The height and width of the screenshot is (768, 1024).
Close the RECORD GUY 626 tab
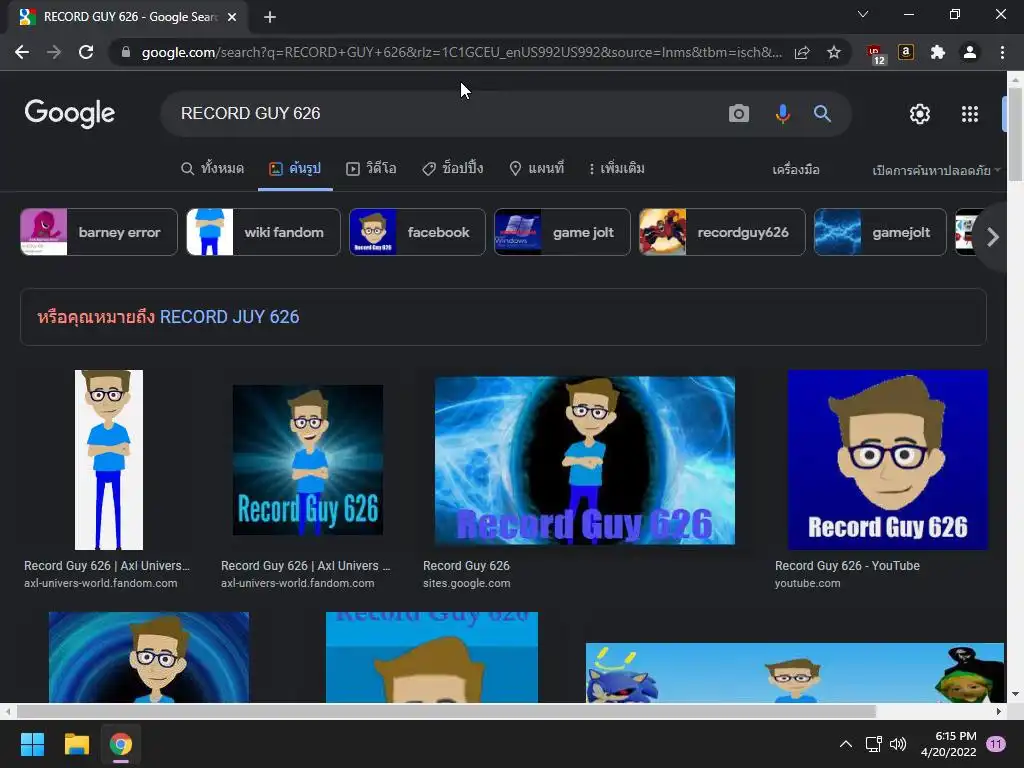(232, 17)
